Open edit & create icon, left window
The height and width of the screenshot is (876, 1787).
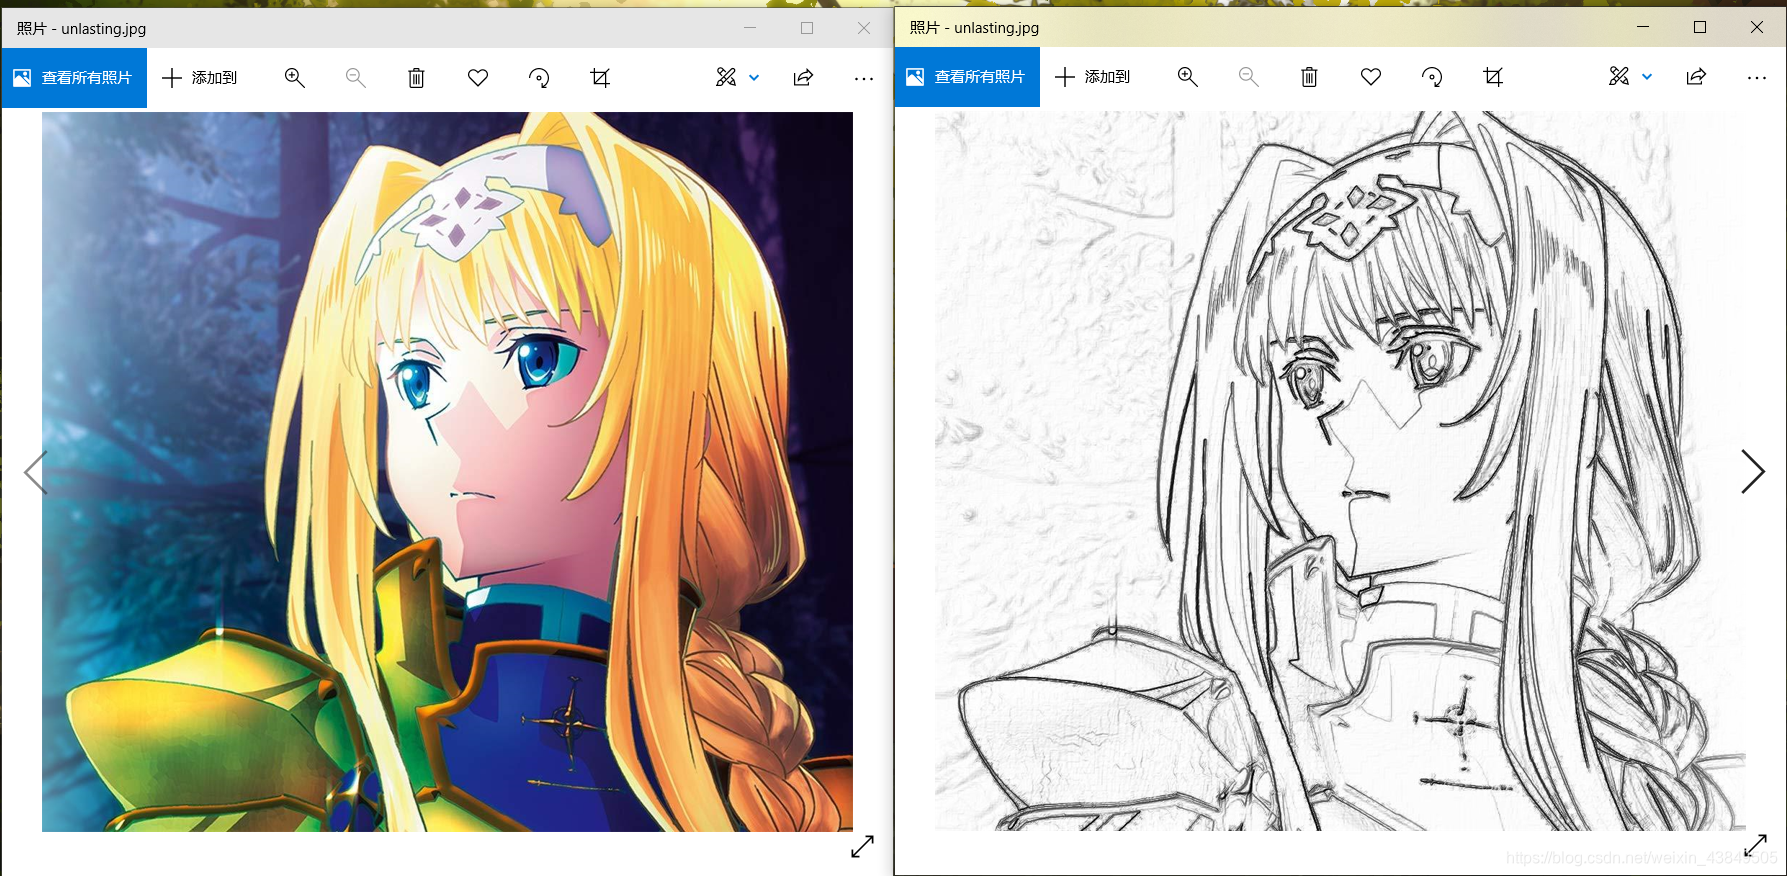[x=726, y=78]
